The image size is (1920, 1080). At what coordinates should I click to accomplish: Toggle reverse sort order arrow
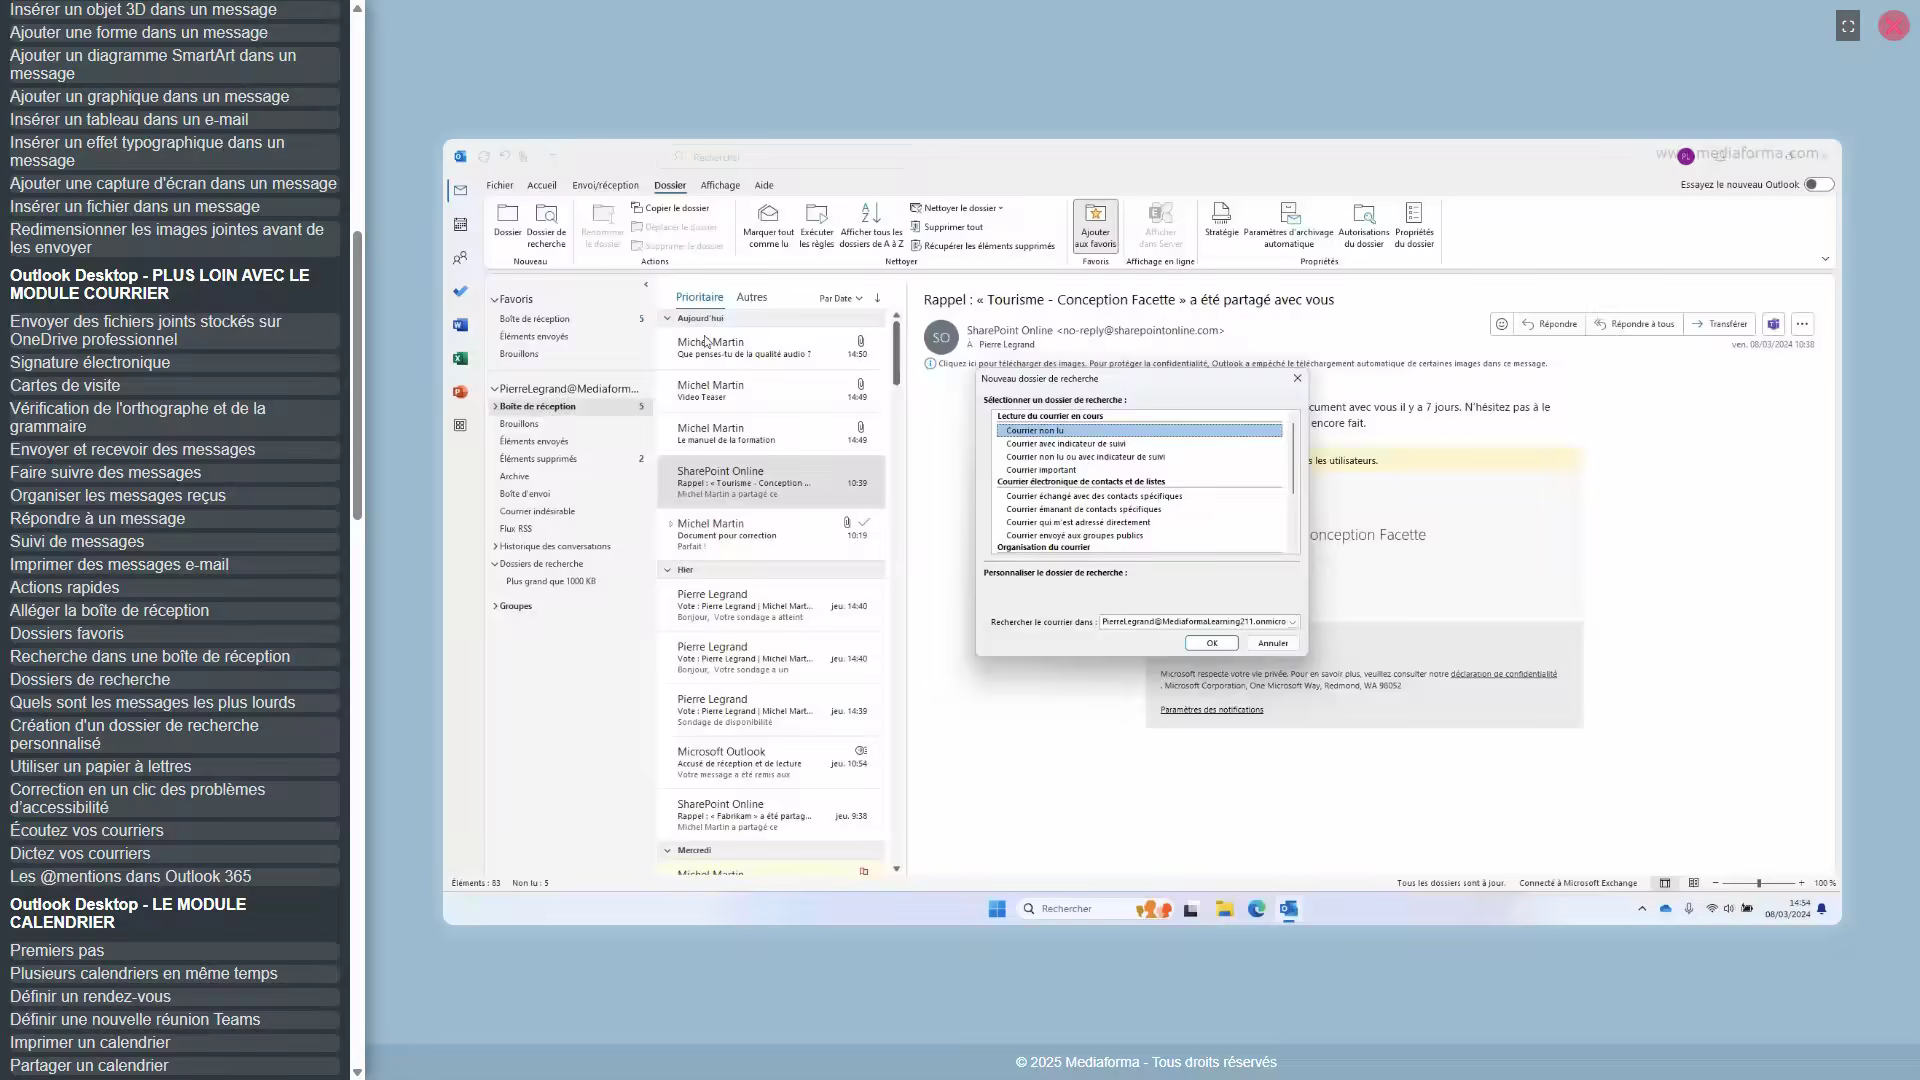coord(877,298)
